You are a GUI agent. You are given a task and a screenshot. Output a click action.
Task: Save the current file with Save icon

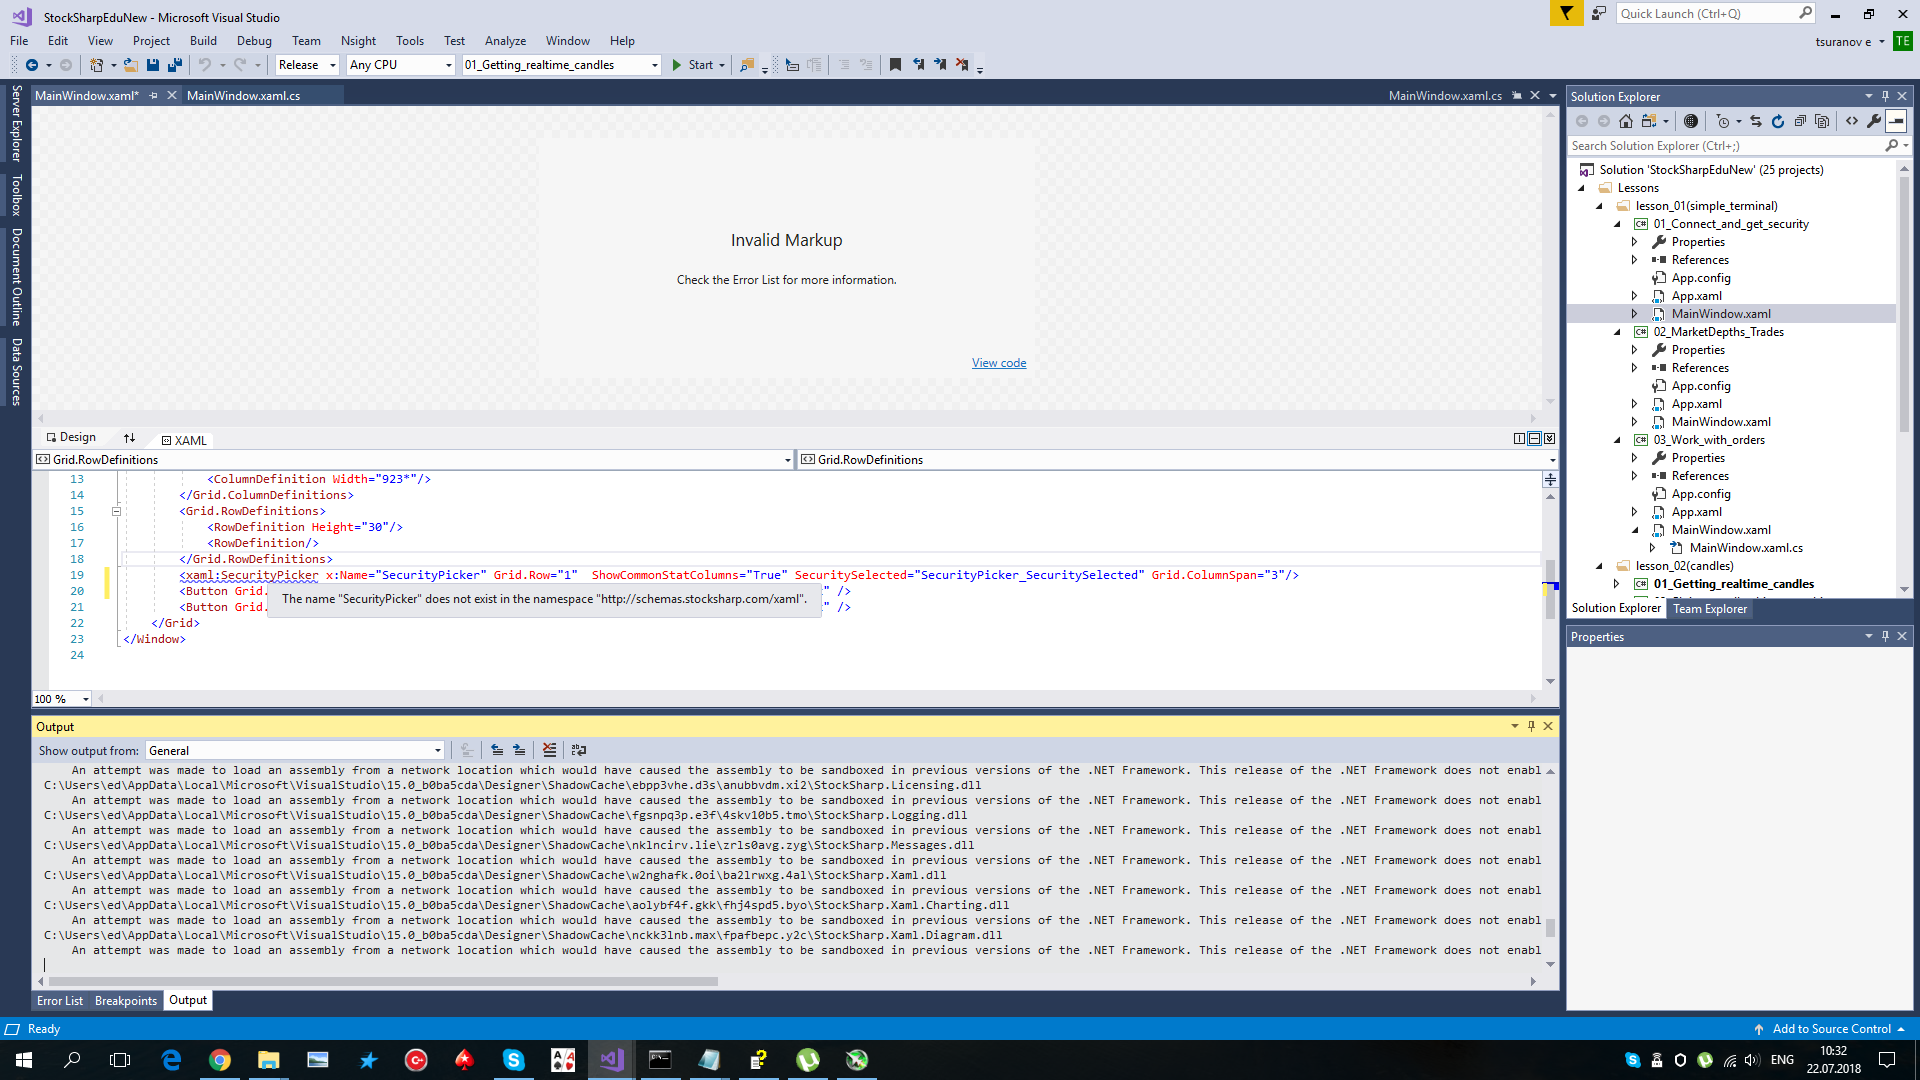[x=153, y=65]
